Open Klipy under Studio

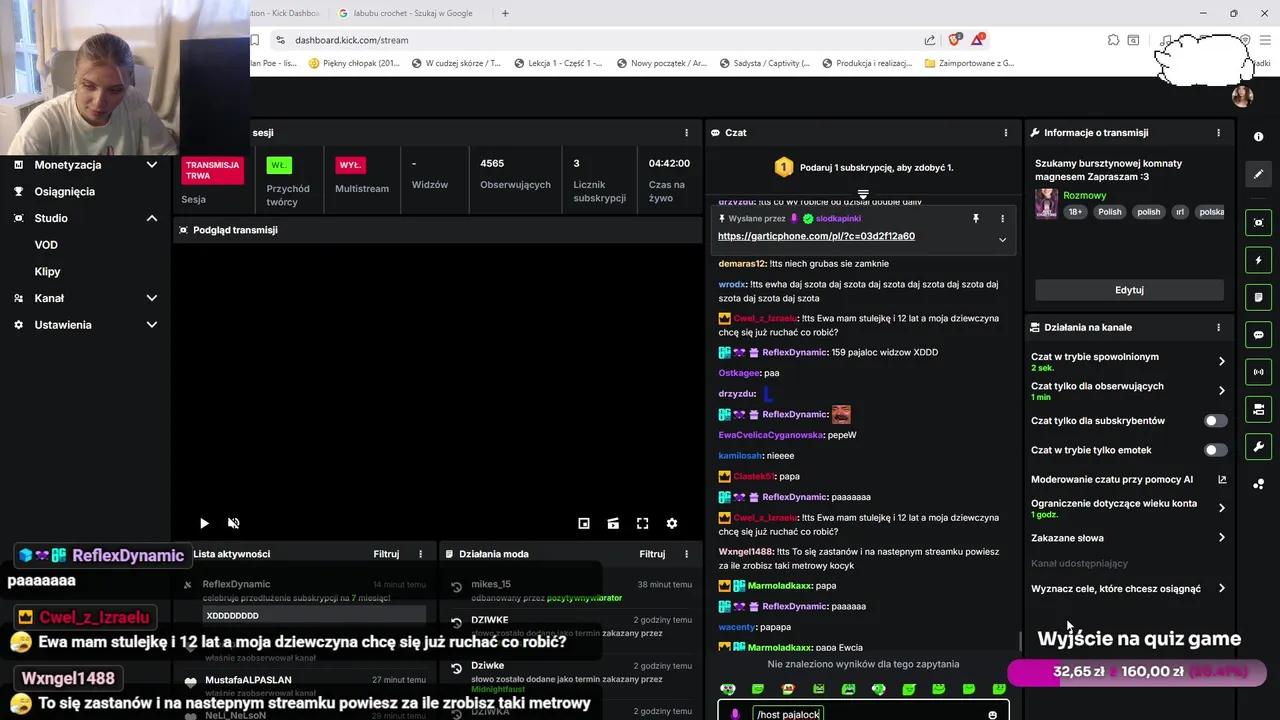click(47, 272)
